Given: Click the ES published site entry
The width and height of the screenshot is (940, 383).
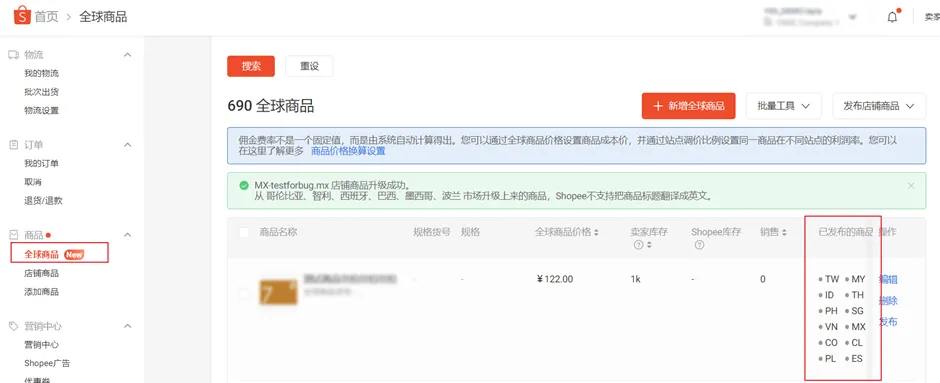Looking at the screenshot, I should (x=854, y=359).
